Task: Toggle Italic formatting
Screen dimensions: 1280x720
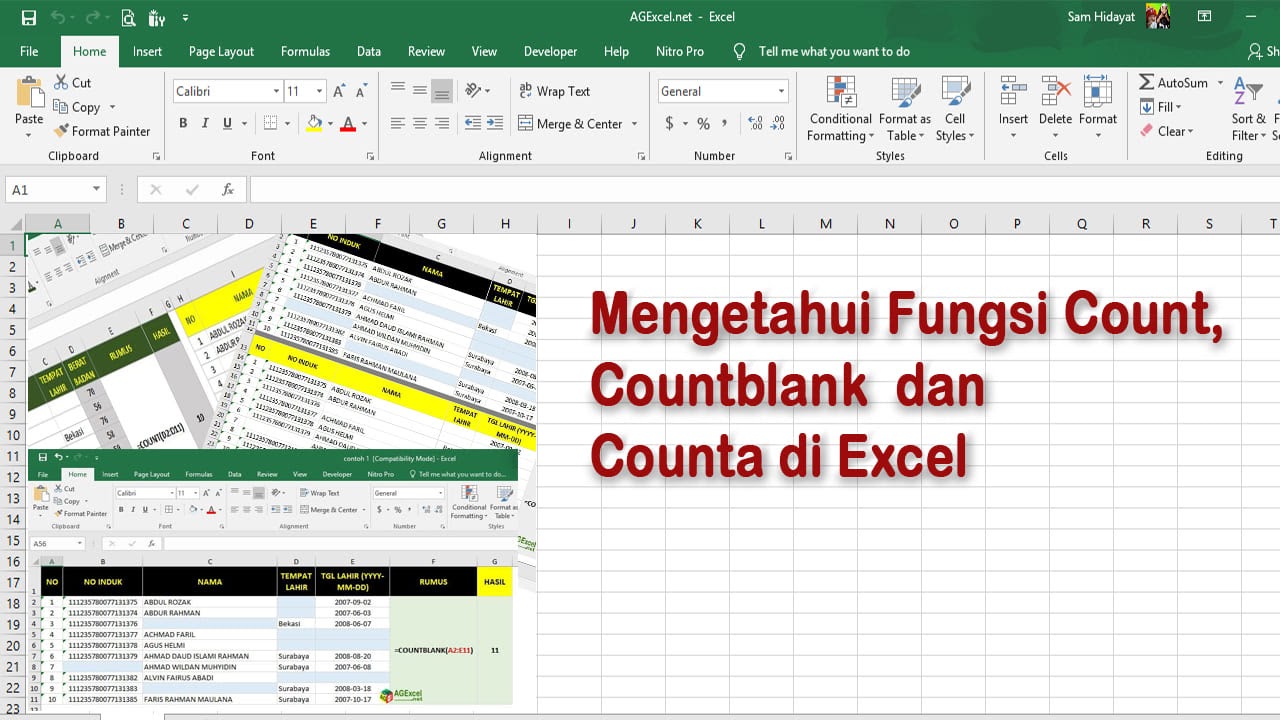Action: tap(205, 123)
